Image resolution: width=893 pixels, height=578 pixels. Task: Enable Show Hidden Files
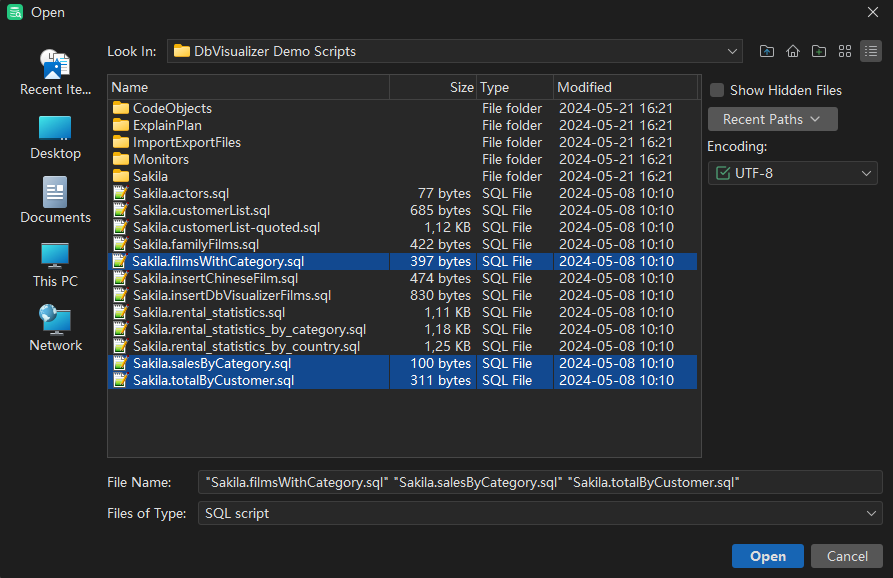tap(716, 90)
